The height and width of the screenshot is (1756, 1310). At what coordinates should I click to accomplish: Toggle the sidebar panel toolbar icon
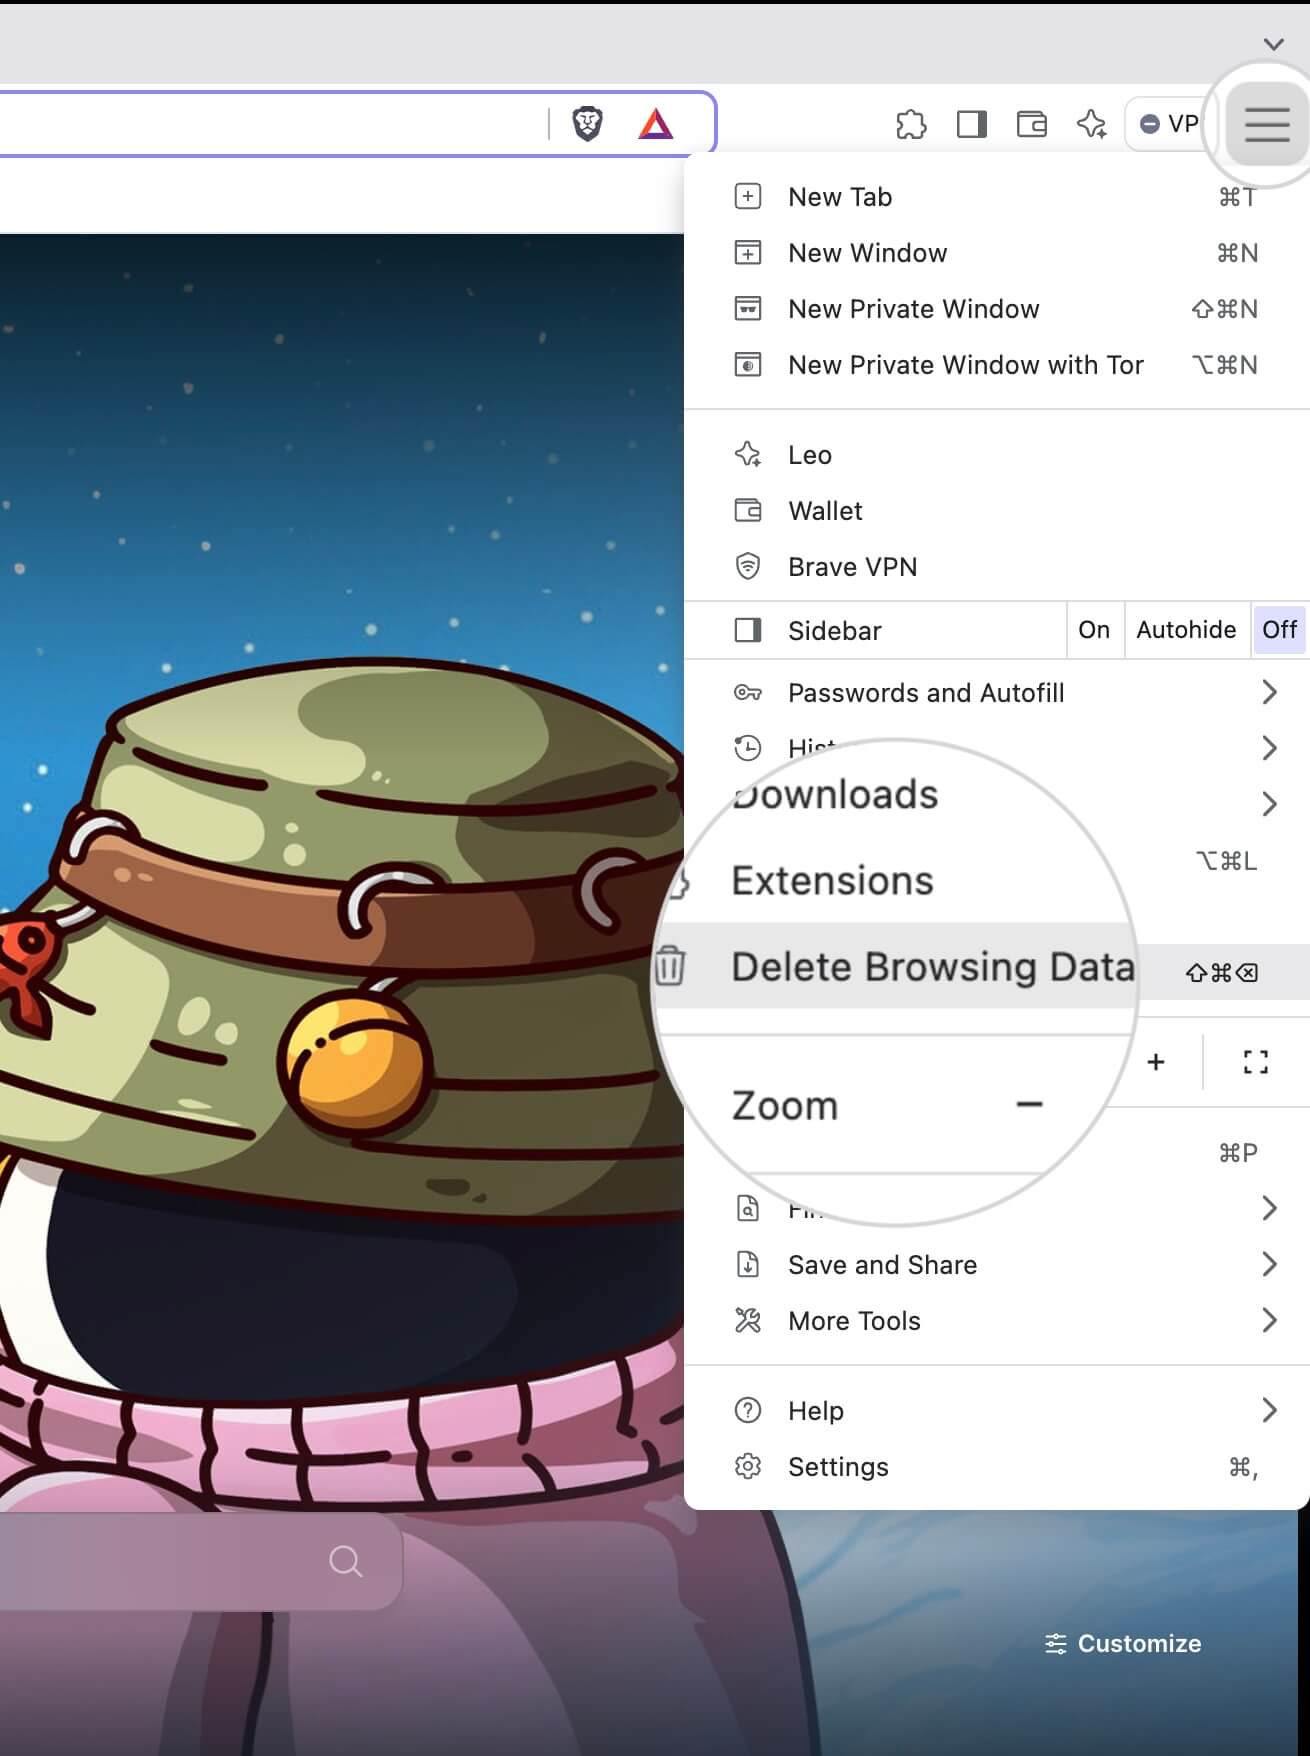tap(971, 124)
